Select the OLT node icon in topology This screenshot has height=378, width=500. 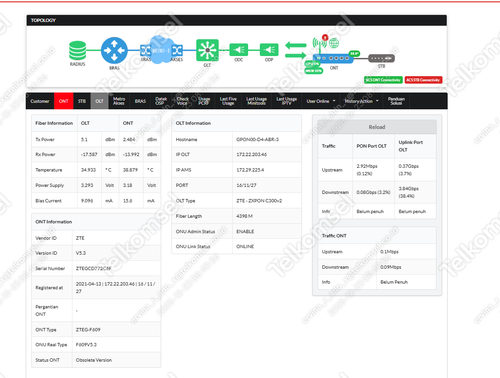pyautogui.click(x=207, y=50)
